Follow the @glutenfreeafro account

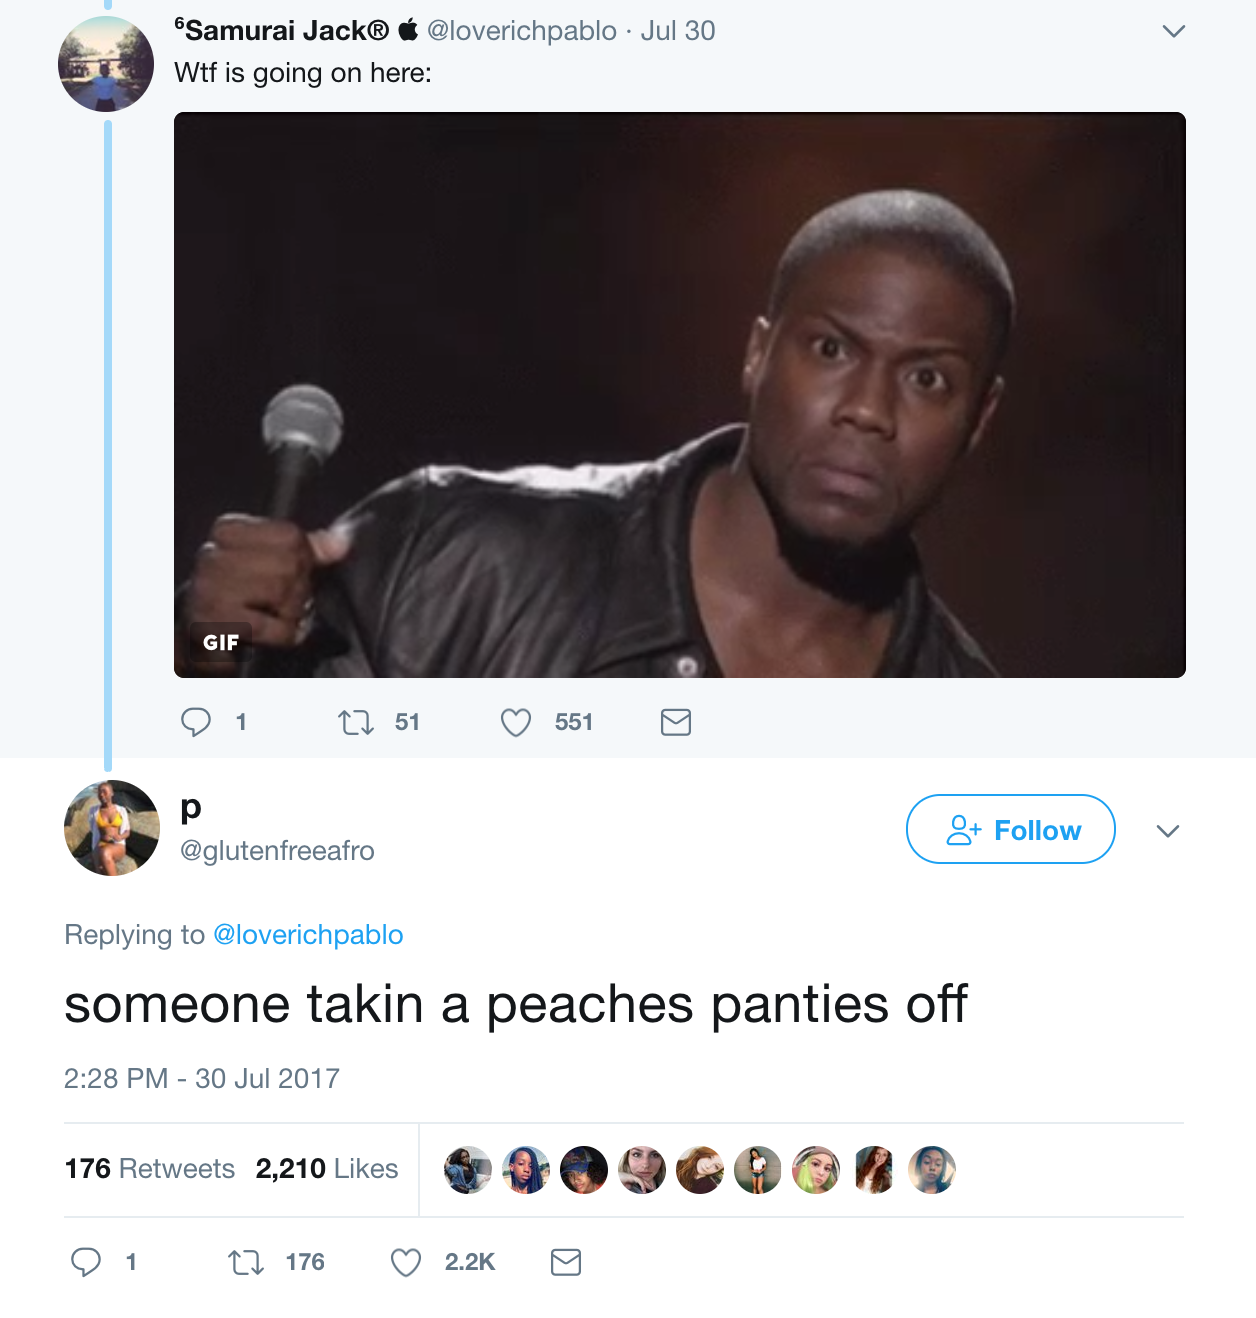point(1011,829)
